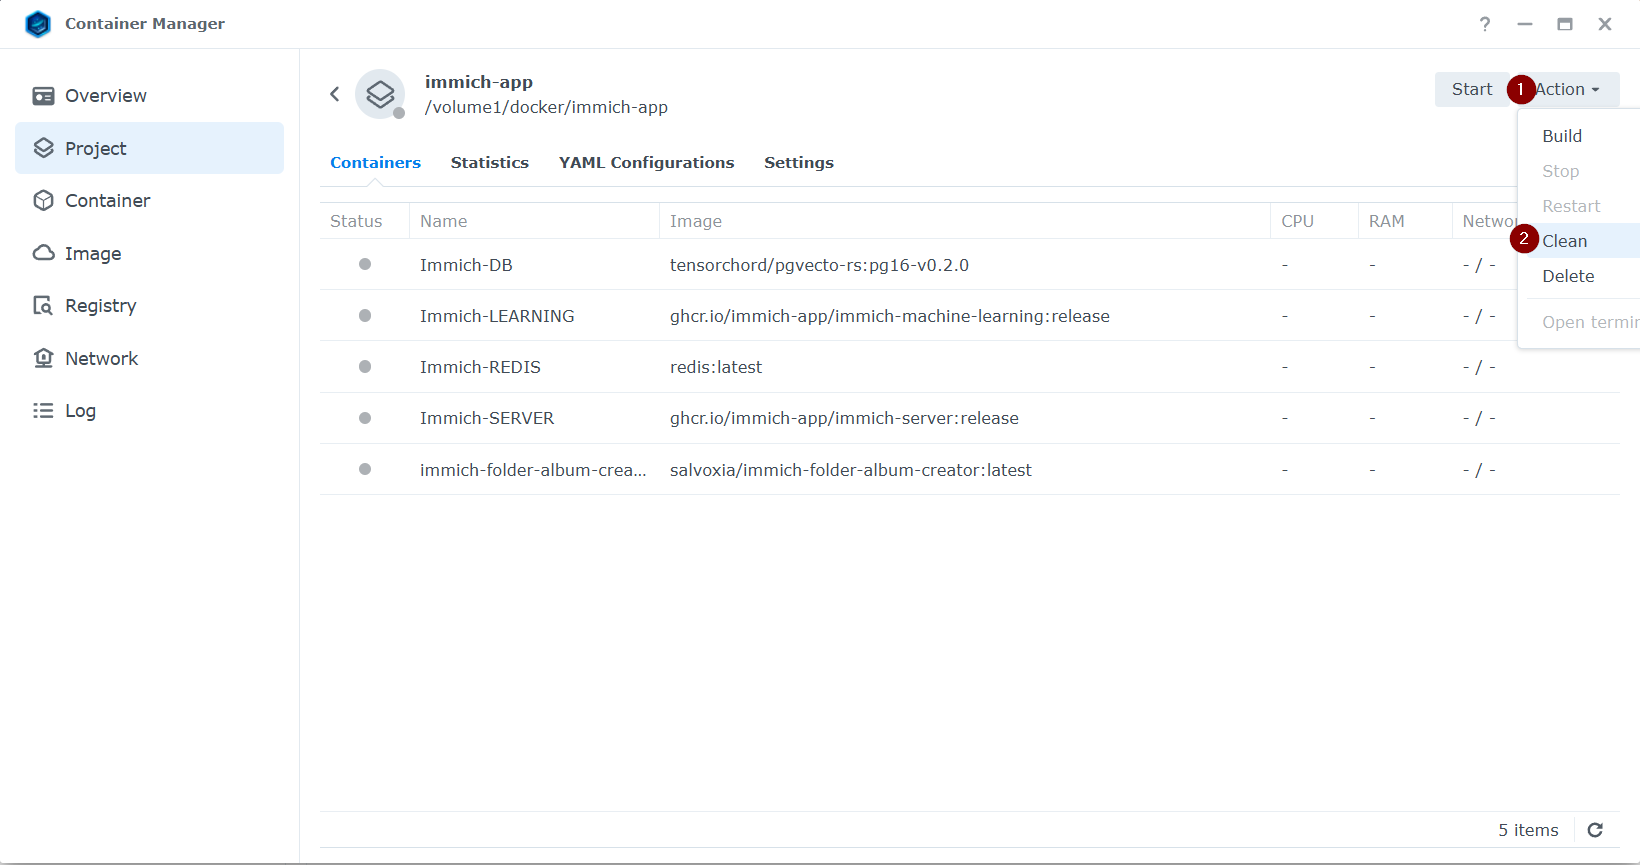Select the Immich-LEARNING container name

point(497,316)
